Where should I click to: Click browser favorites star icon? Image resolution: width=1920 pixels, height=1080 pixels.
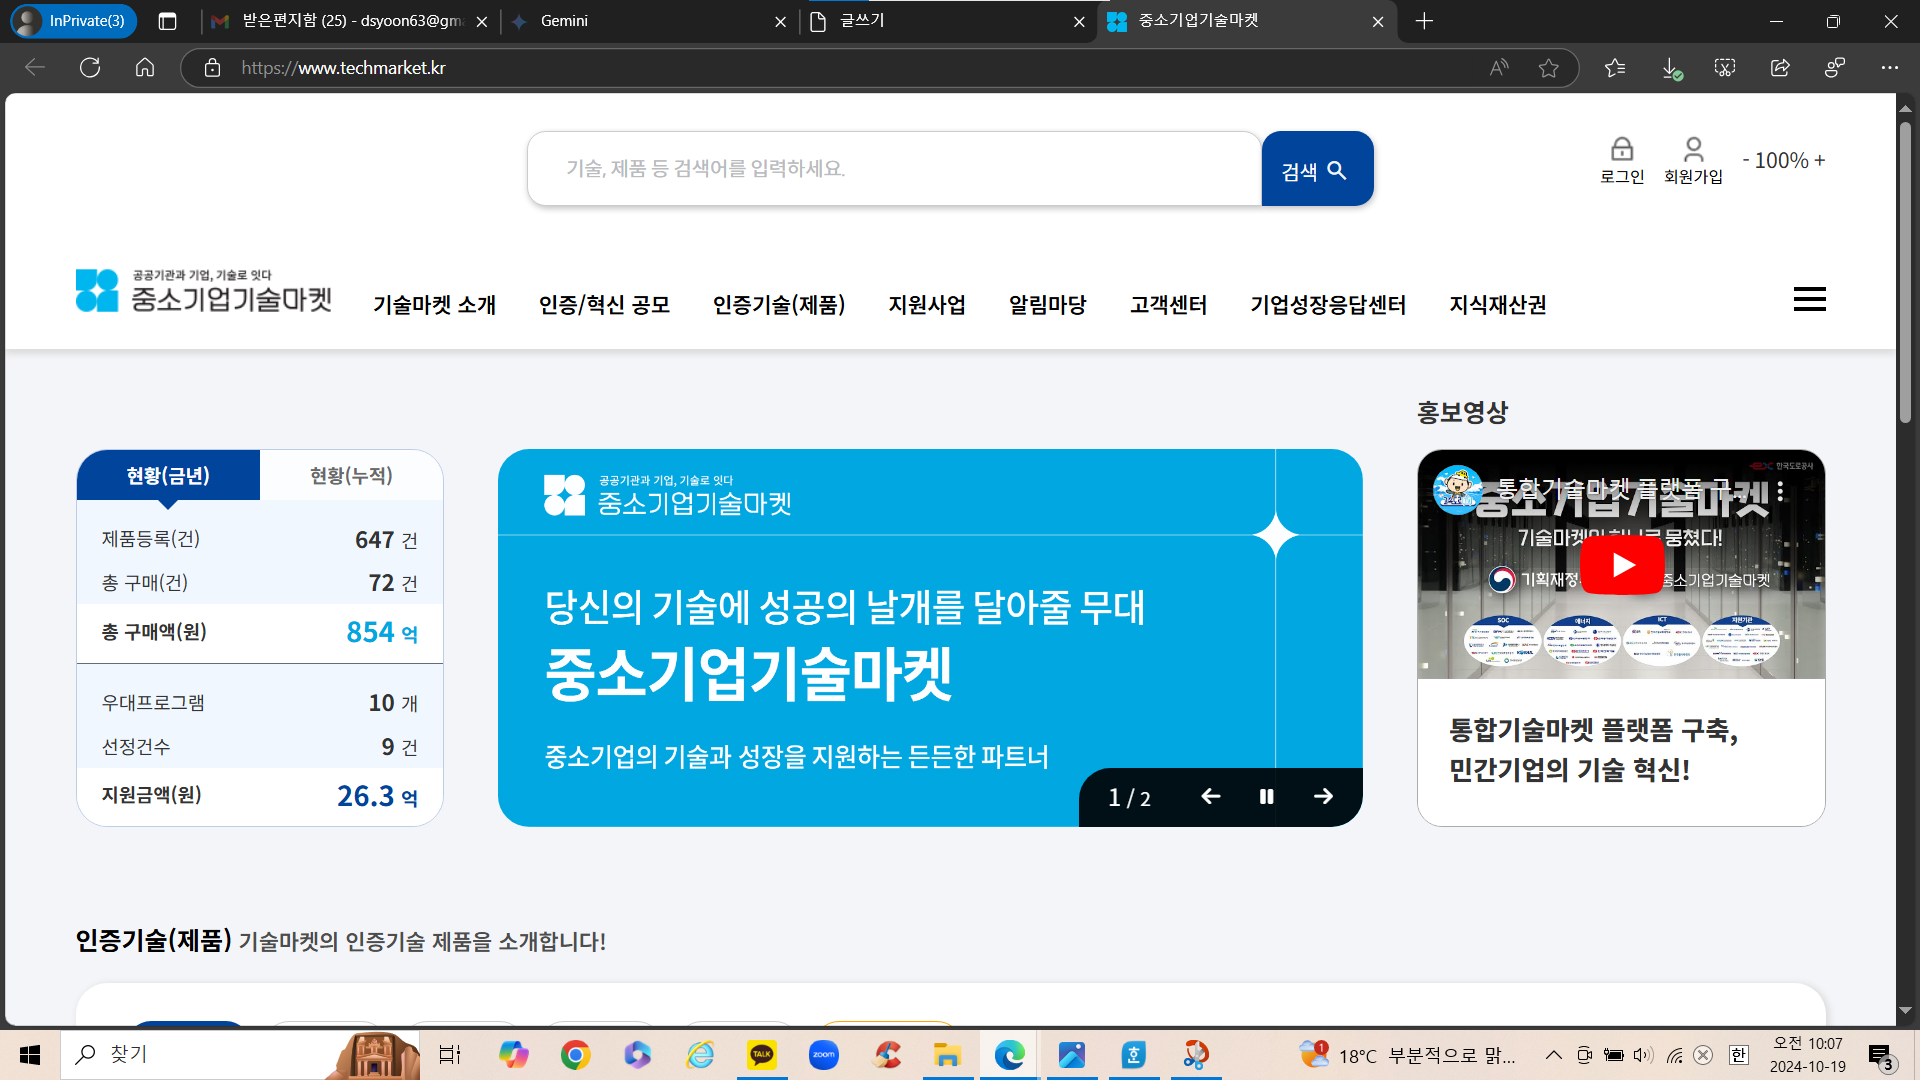1549,68
